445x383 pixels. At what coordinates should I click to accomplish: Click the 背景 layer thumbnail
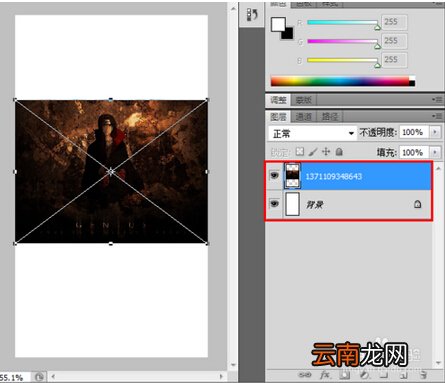[292, 203]
